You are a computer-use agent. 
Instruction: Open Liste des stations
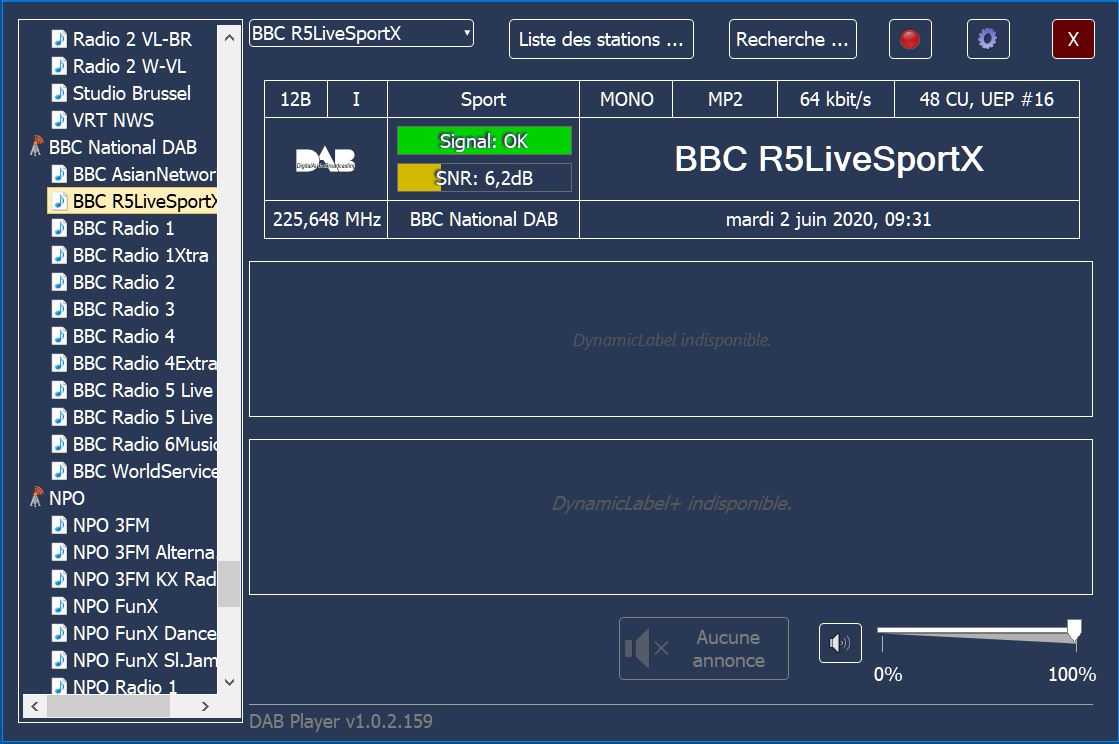[x=601, y=39]
